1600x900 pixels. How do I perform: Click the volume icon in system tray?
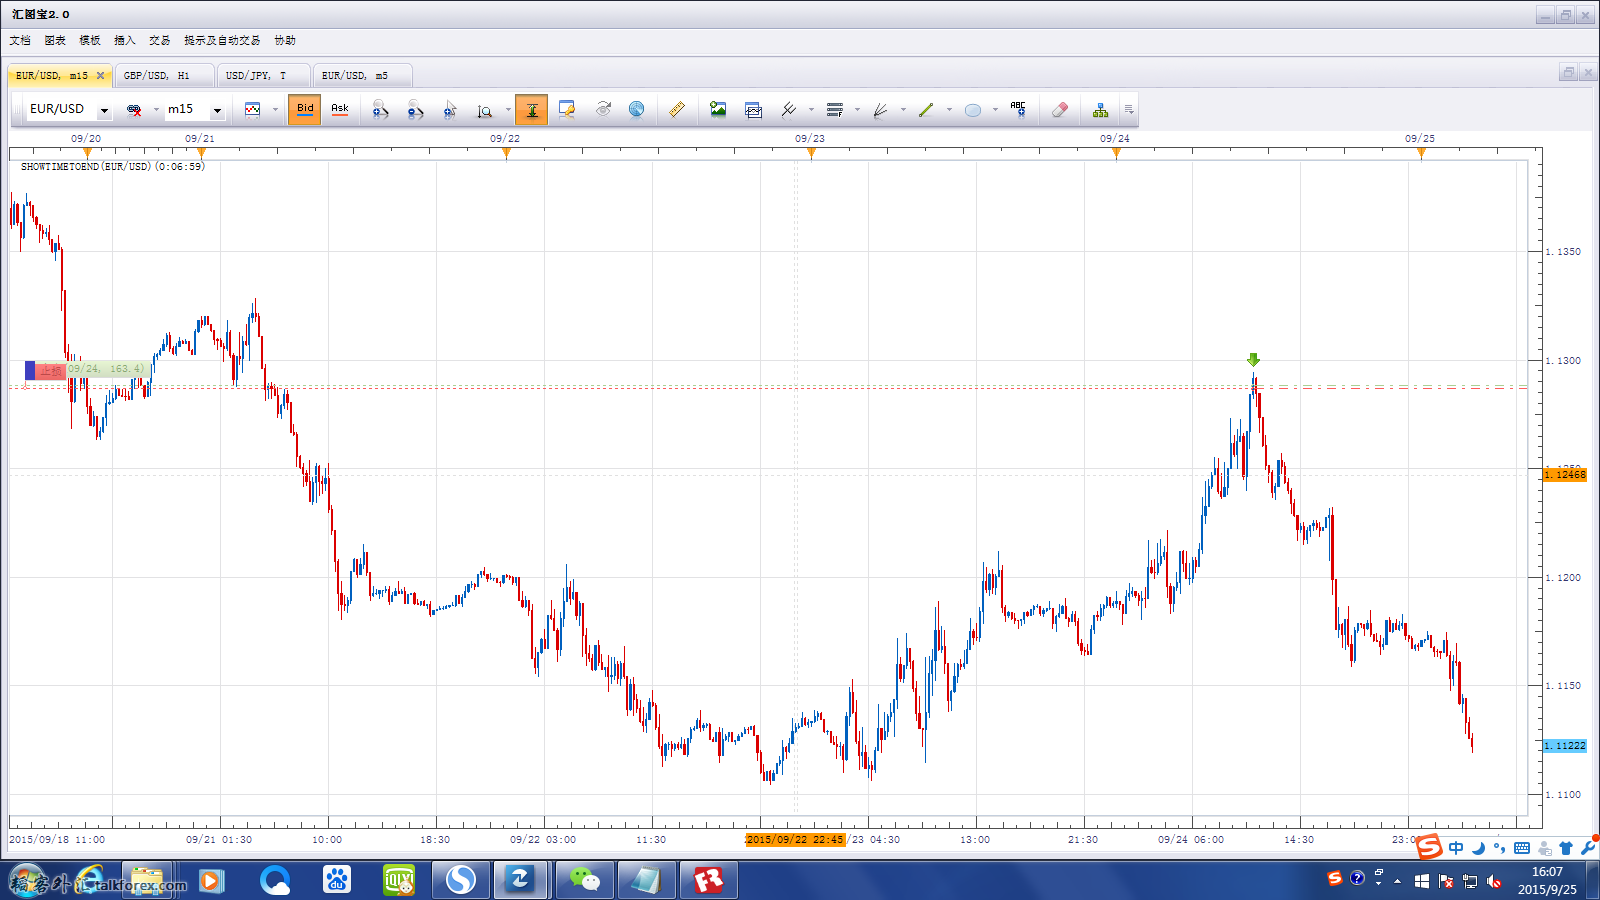pyautogui.click(x=1494, y=881)
